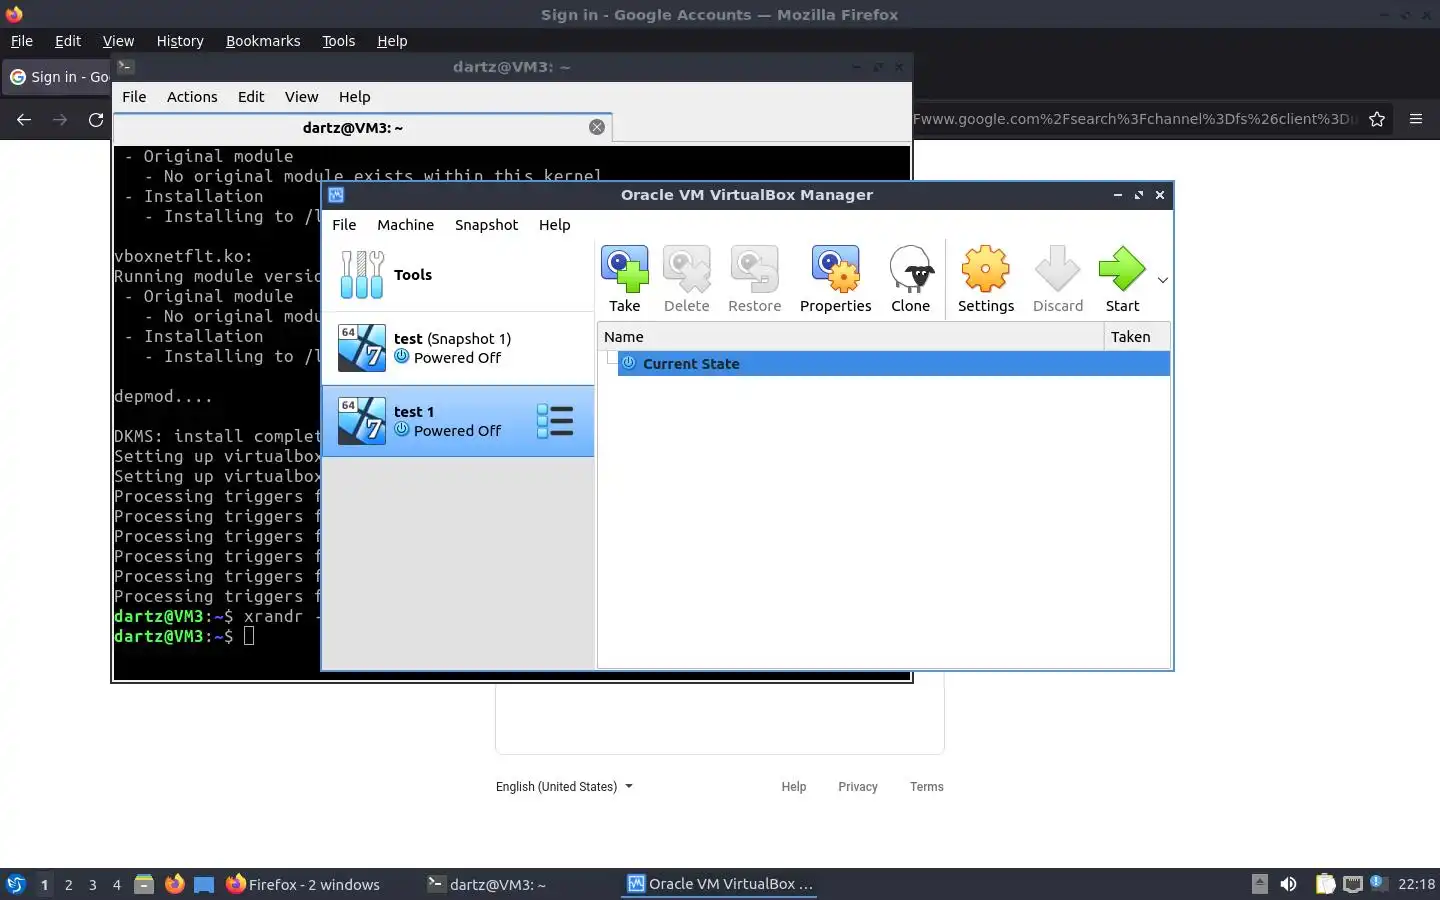Open test 1 machine tools list menu icon
The width and height of the screenshot is (1440, 900).
[x=555, y=421]
